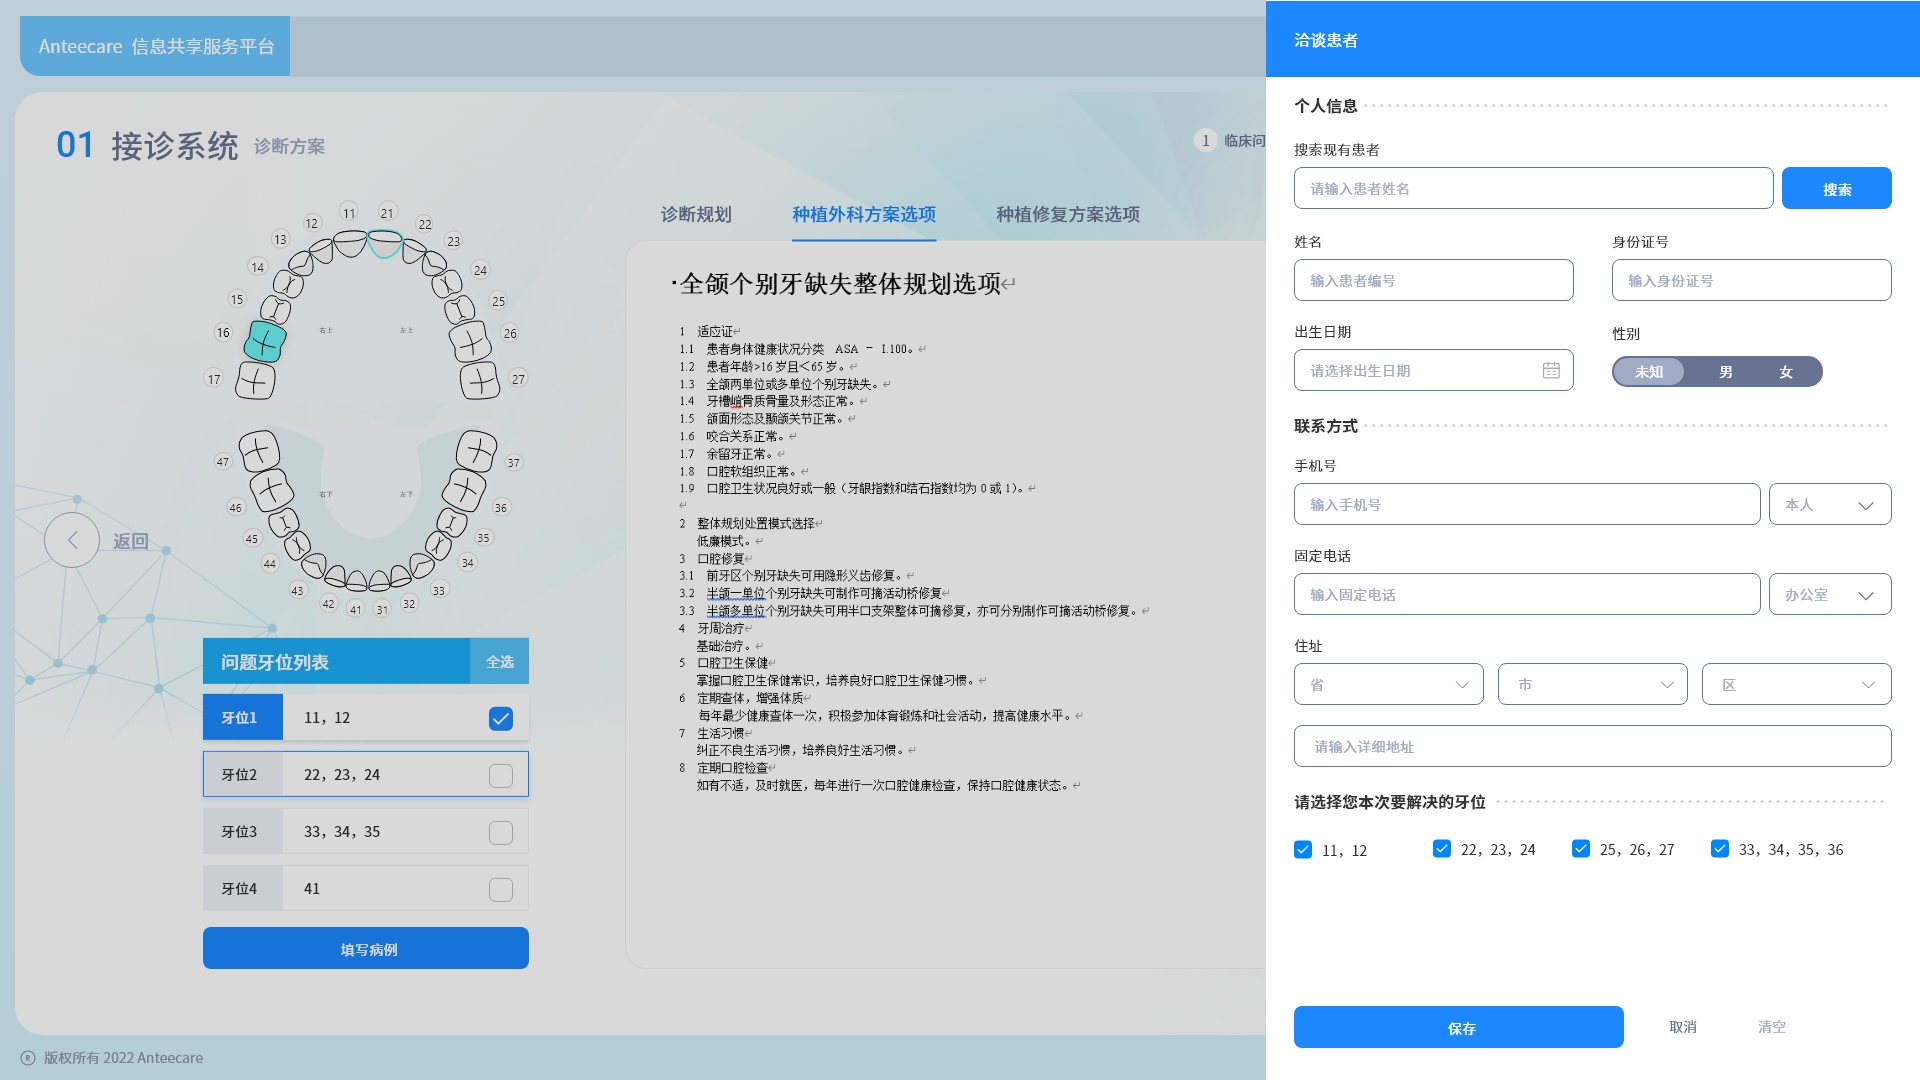
Task: Check the 牙位3 checkbox for 33, 34, 35
Action: point(501,832)
